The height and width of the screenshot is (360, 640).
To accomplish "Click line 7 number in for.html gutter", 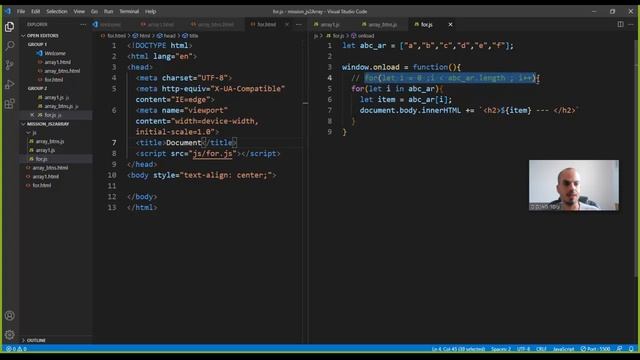I will click(x=114, y=142).
